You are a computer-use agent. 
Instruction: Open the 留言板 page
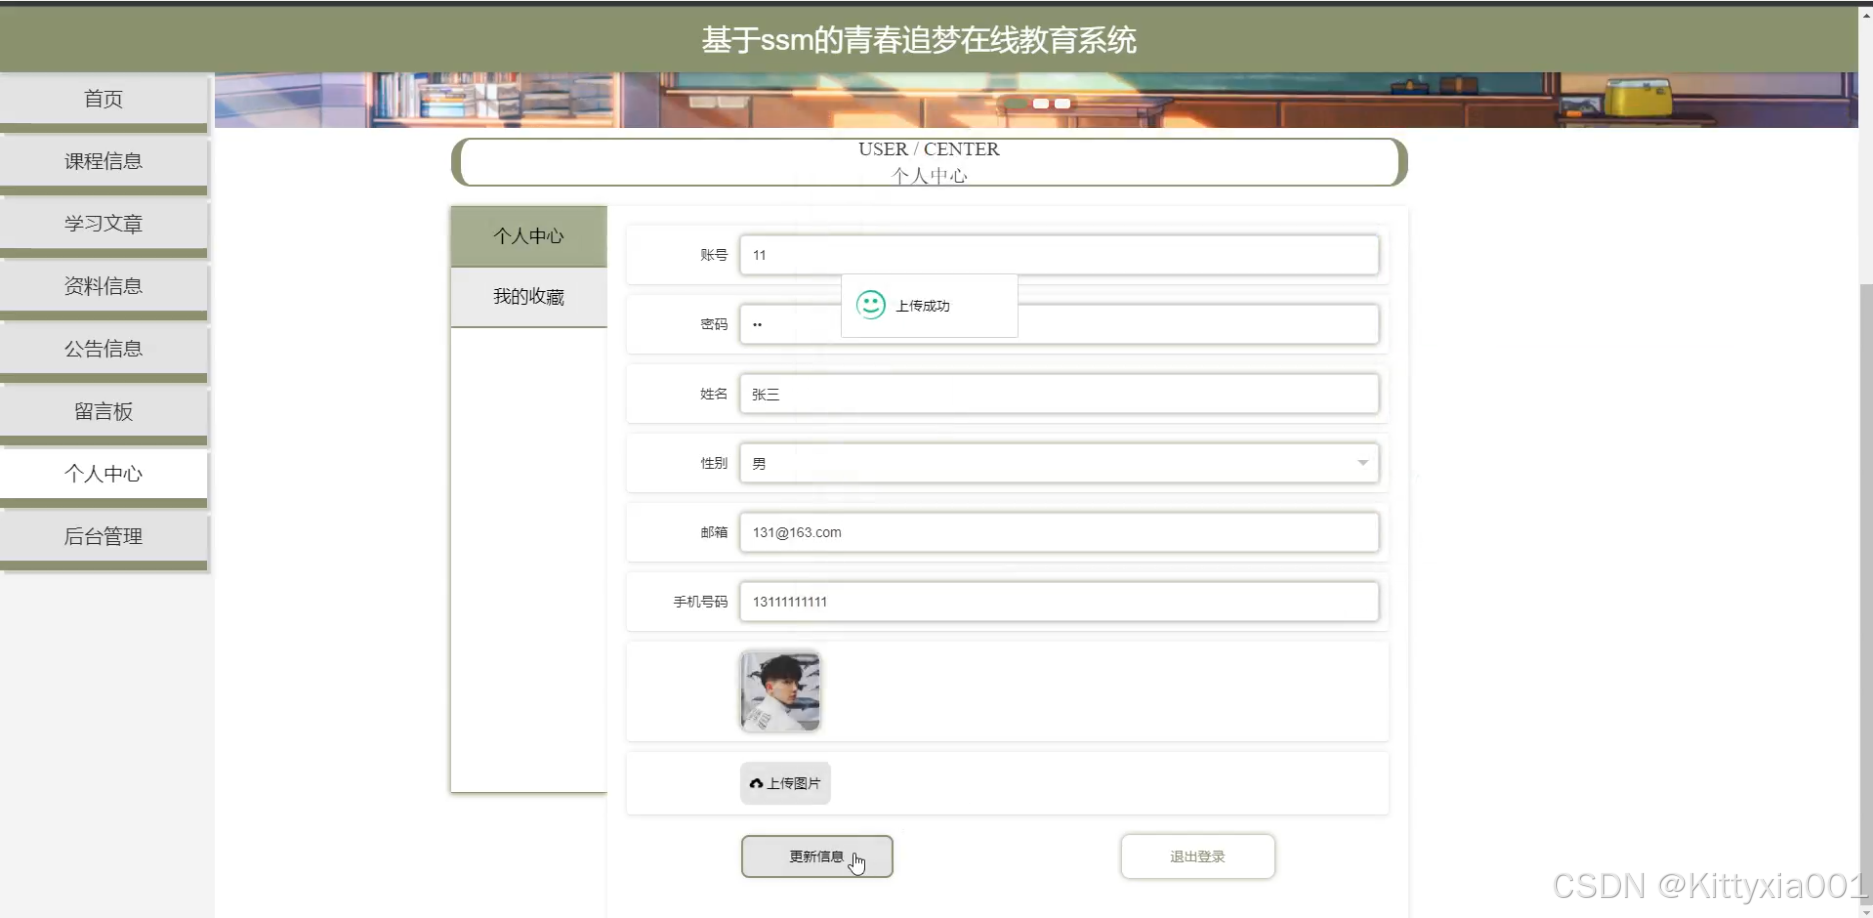pyautogui.click(x=104, y=411)
